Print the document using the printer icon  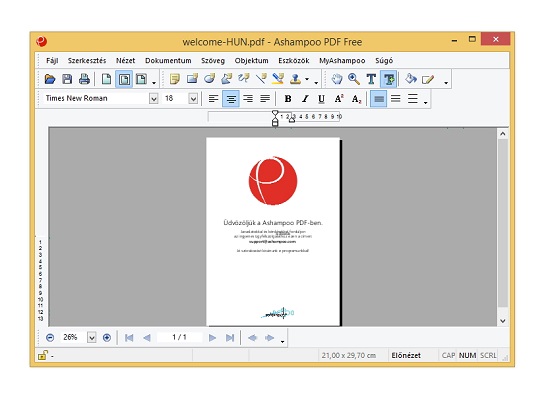tap(84, 79)
